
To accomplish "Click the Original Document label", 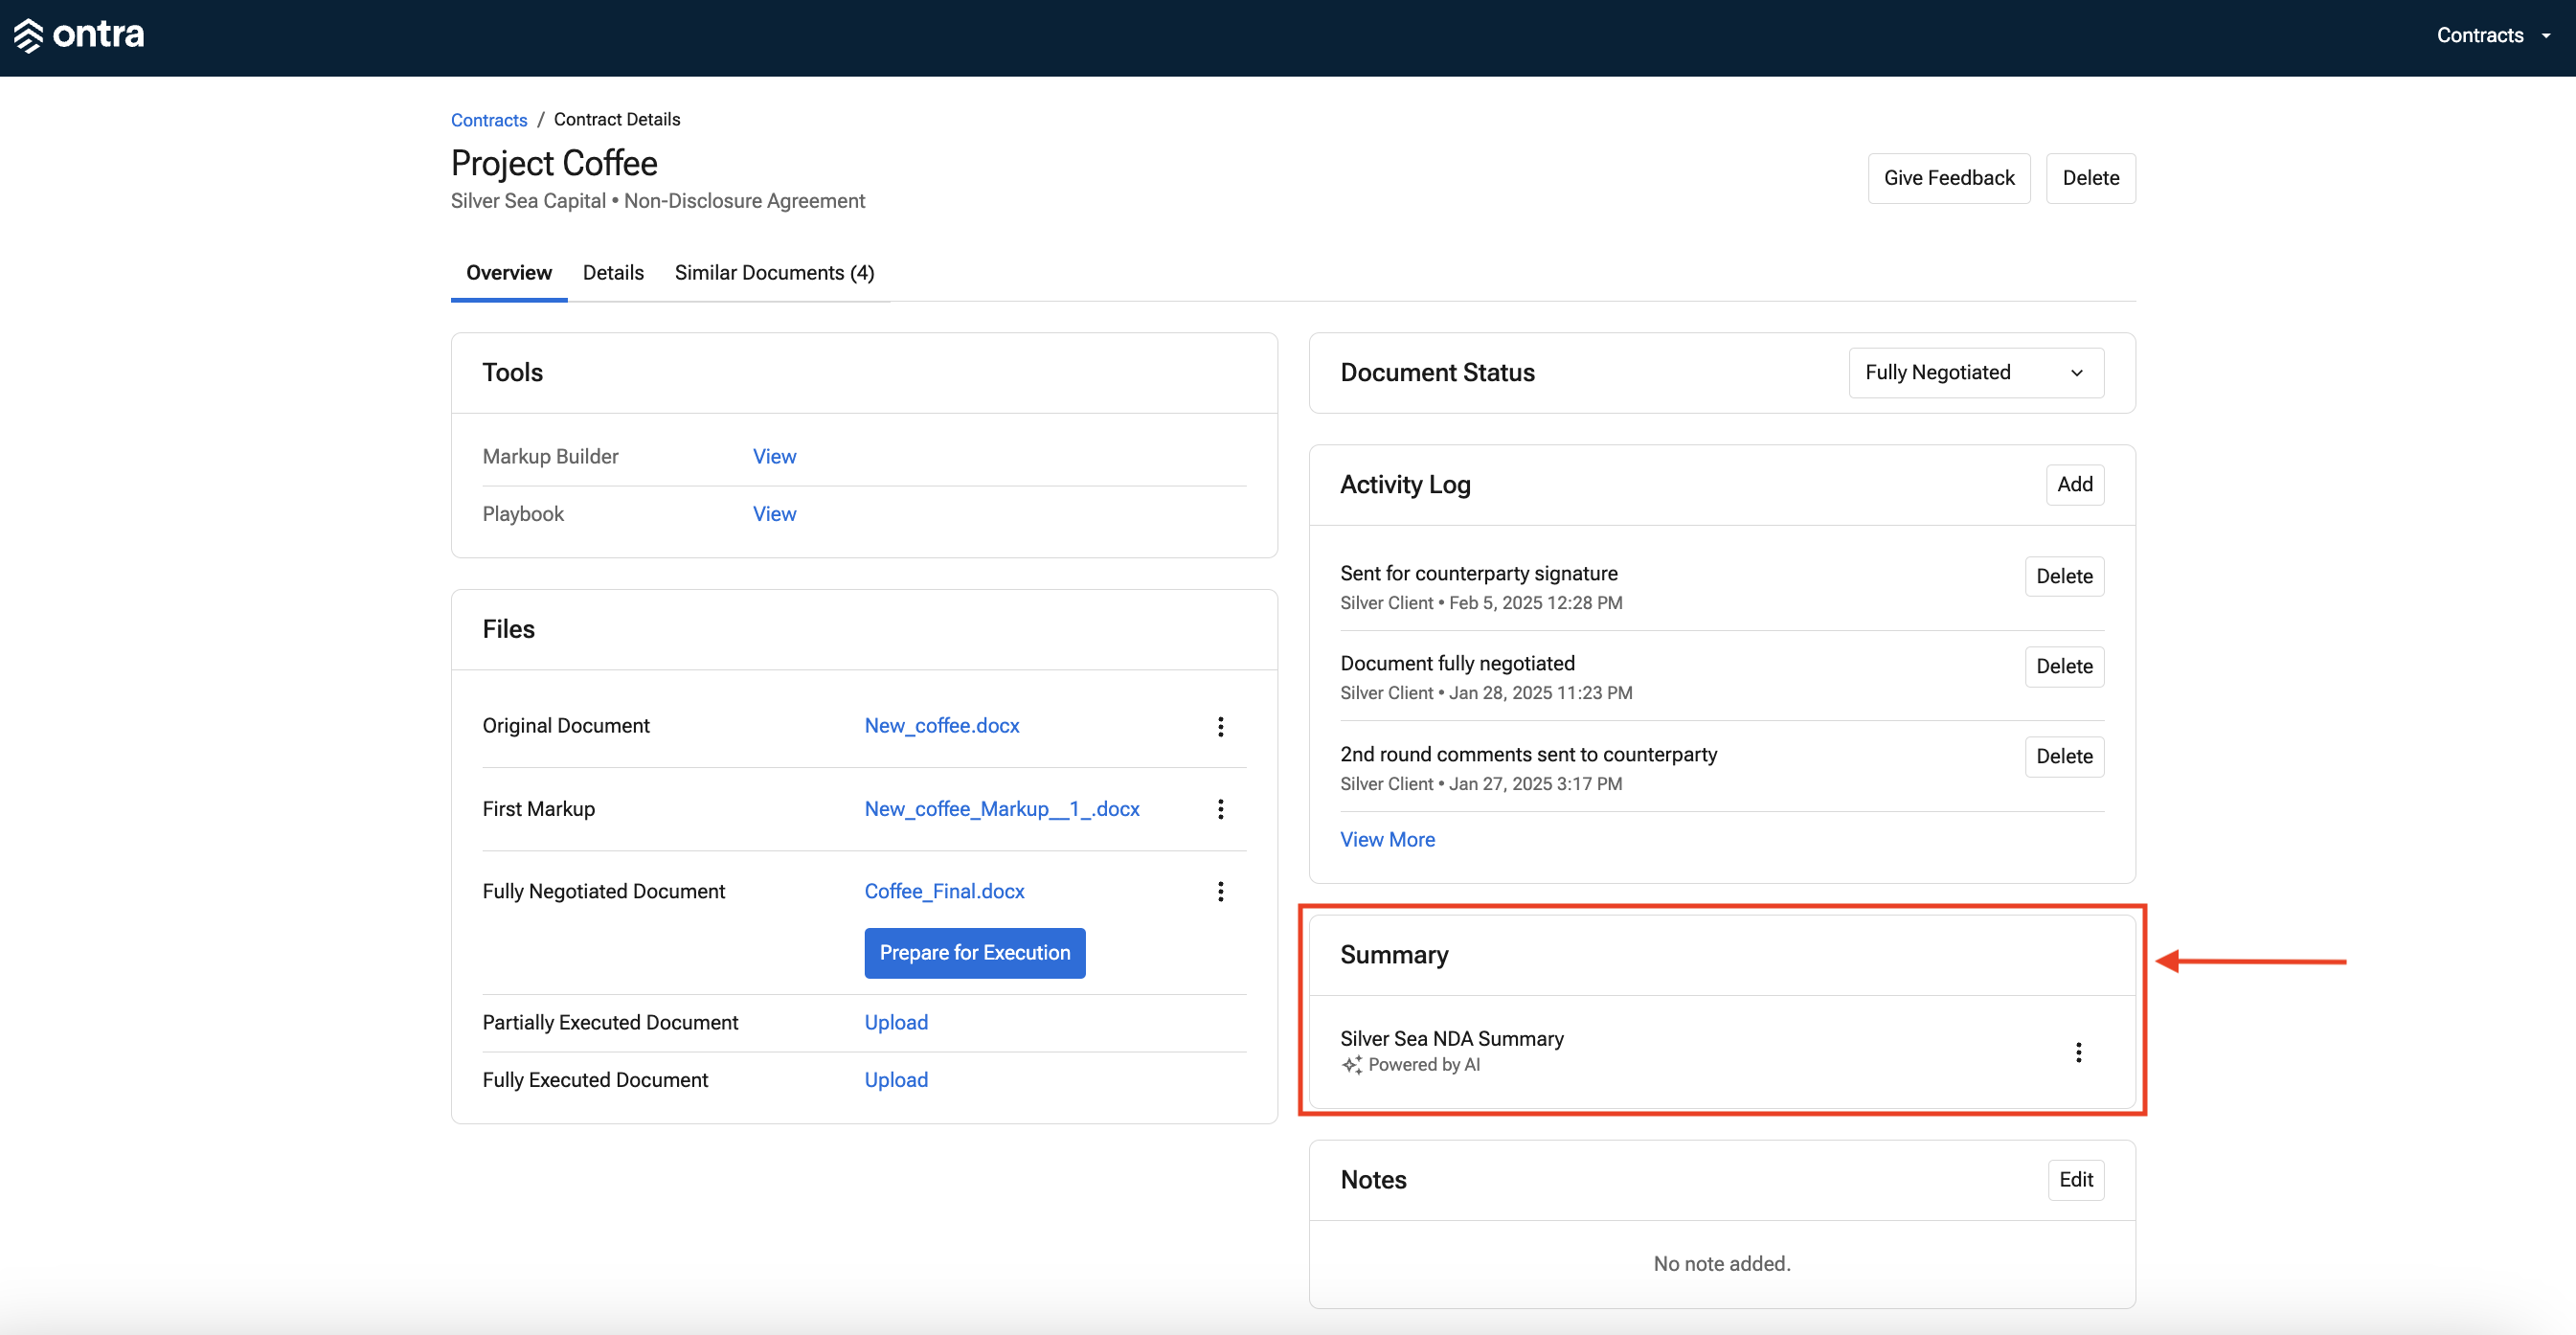I will point(566,725).
